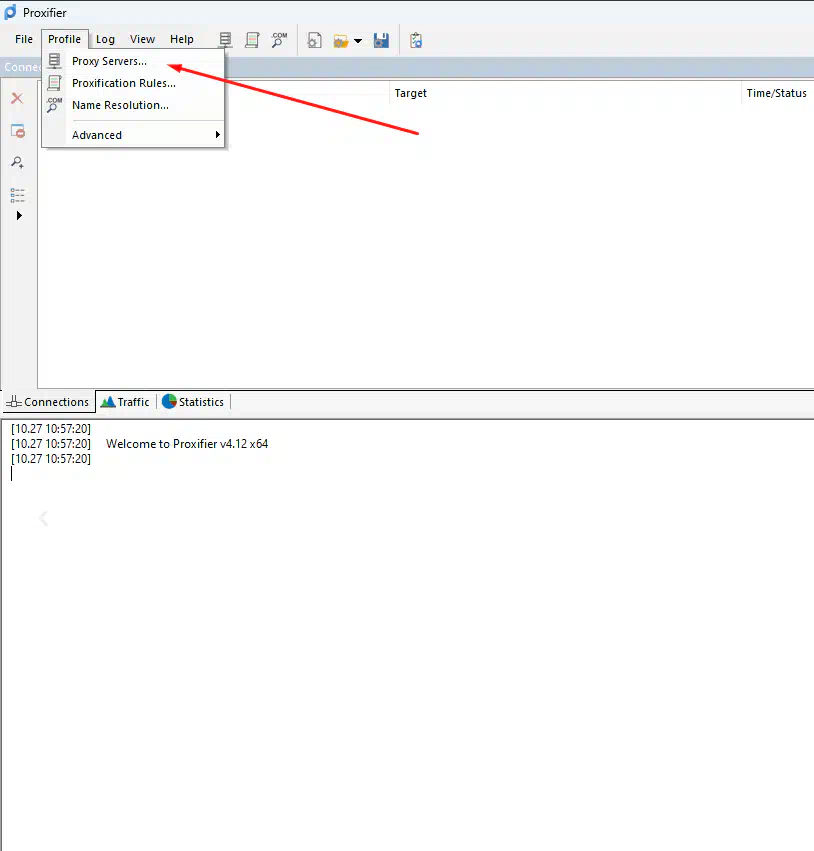Screen dimensions: 814x851
Task: Click the Proxy Servers menu item icon
Action: (54, 61)
